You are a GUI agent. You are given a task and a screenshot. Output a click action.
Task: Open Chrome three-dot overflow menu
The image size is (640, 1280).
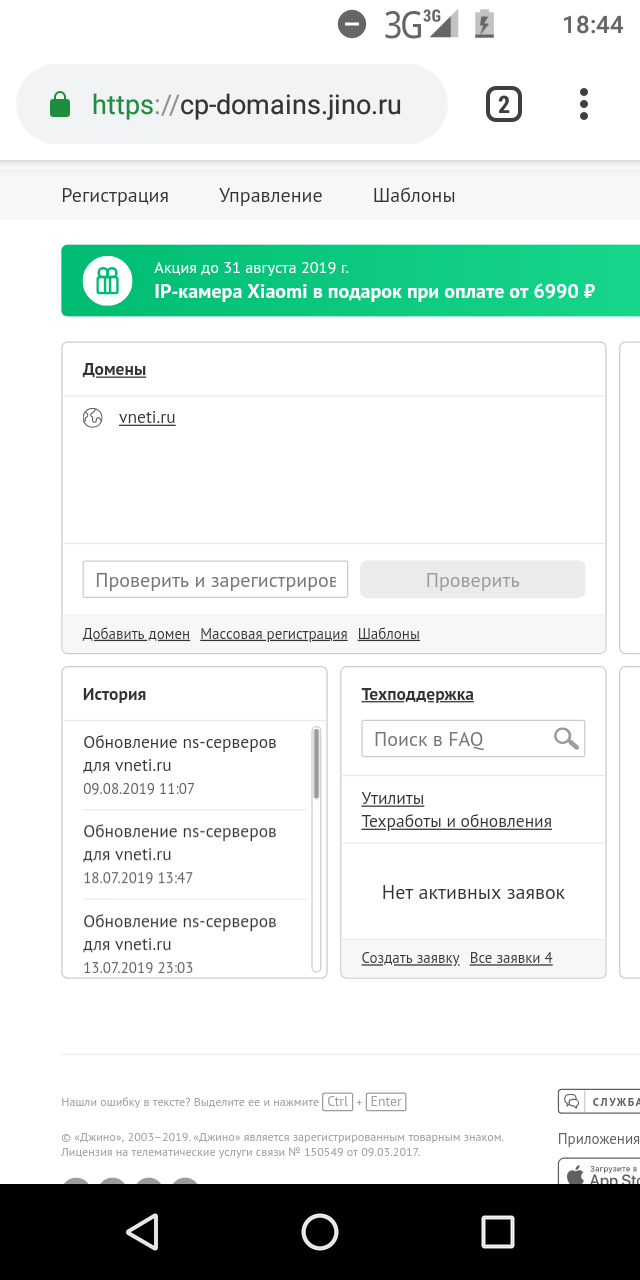click(584, 105)
